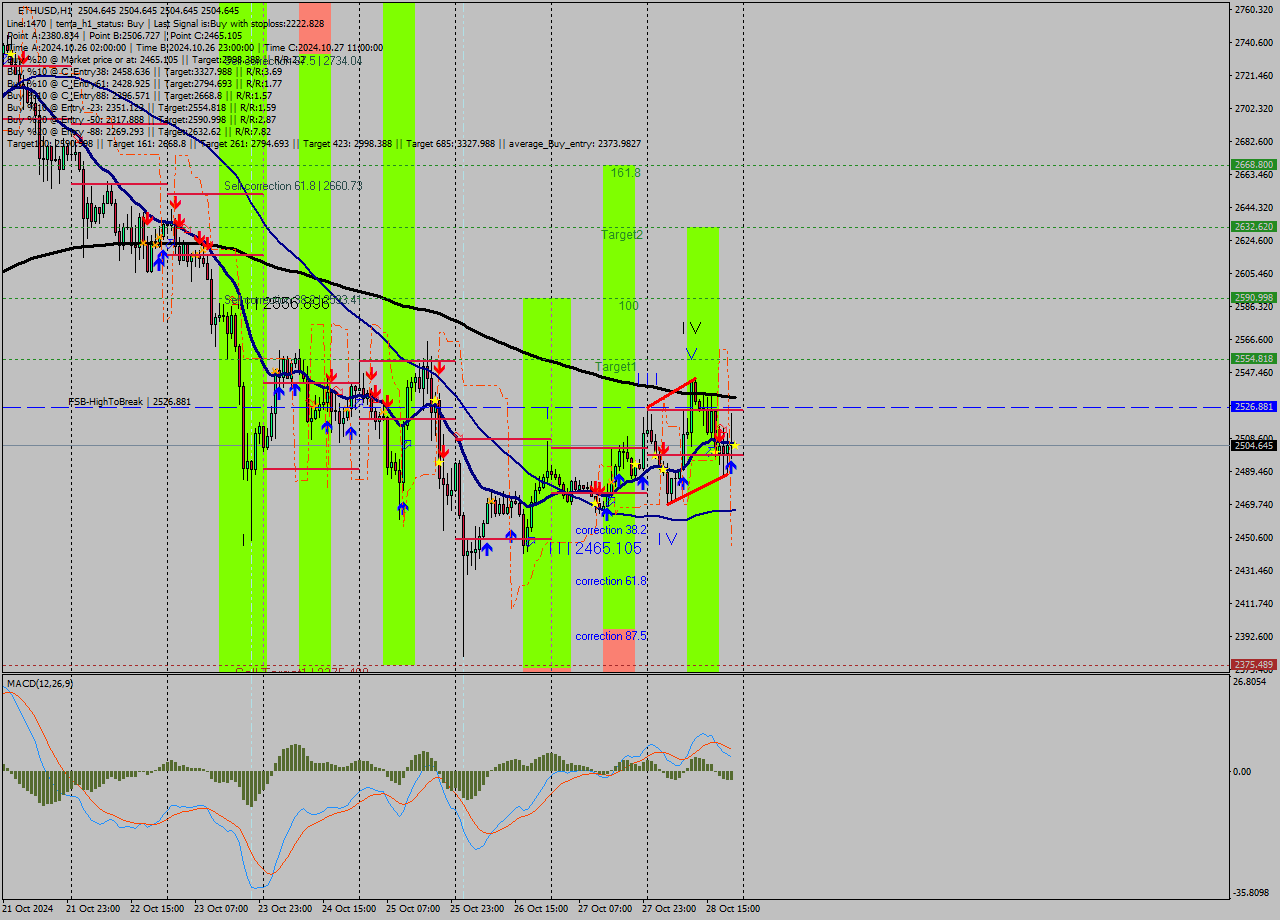Select the 'I I I 2465.105' wave label

594,548
